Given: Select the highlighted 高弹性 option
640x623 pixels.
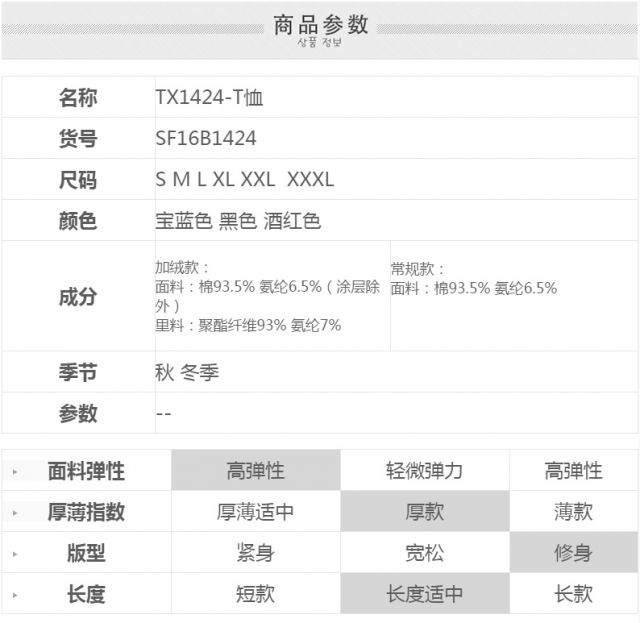Looking at the screenshot, I should (255, 471).
